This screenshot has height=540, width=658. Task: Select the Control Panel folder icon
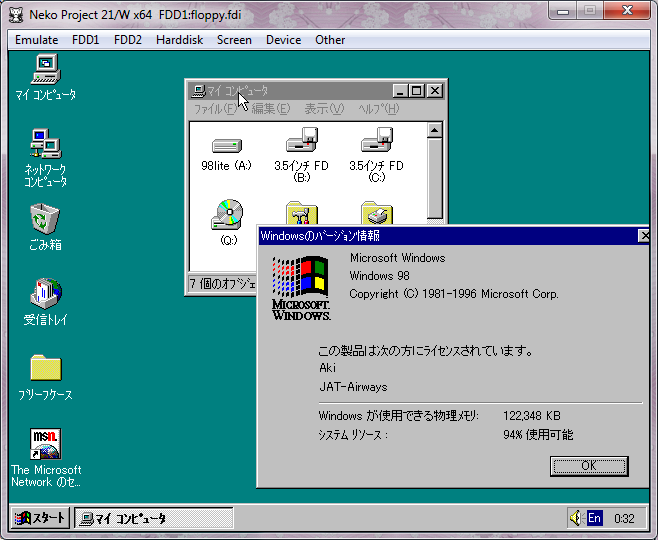click(302, 213)
